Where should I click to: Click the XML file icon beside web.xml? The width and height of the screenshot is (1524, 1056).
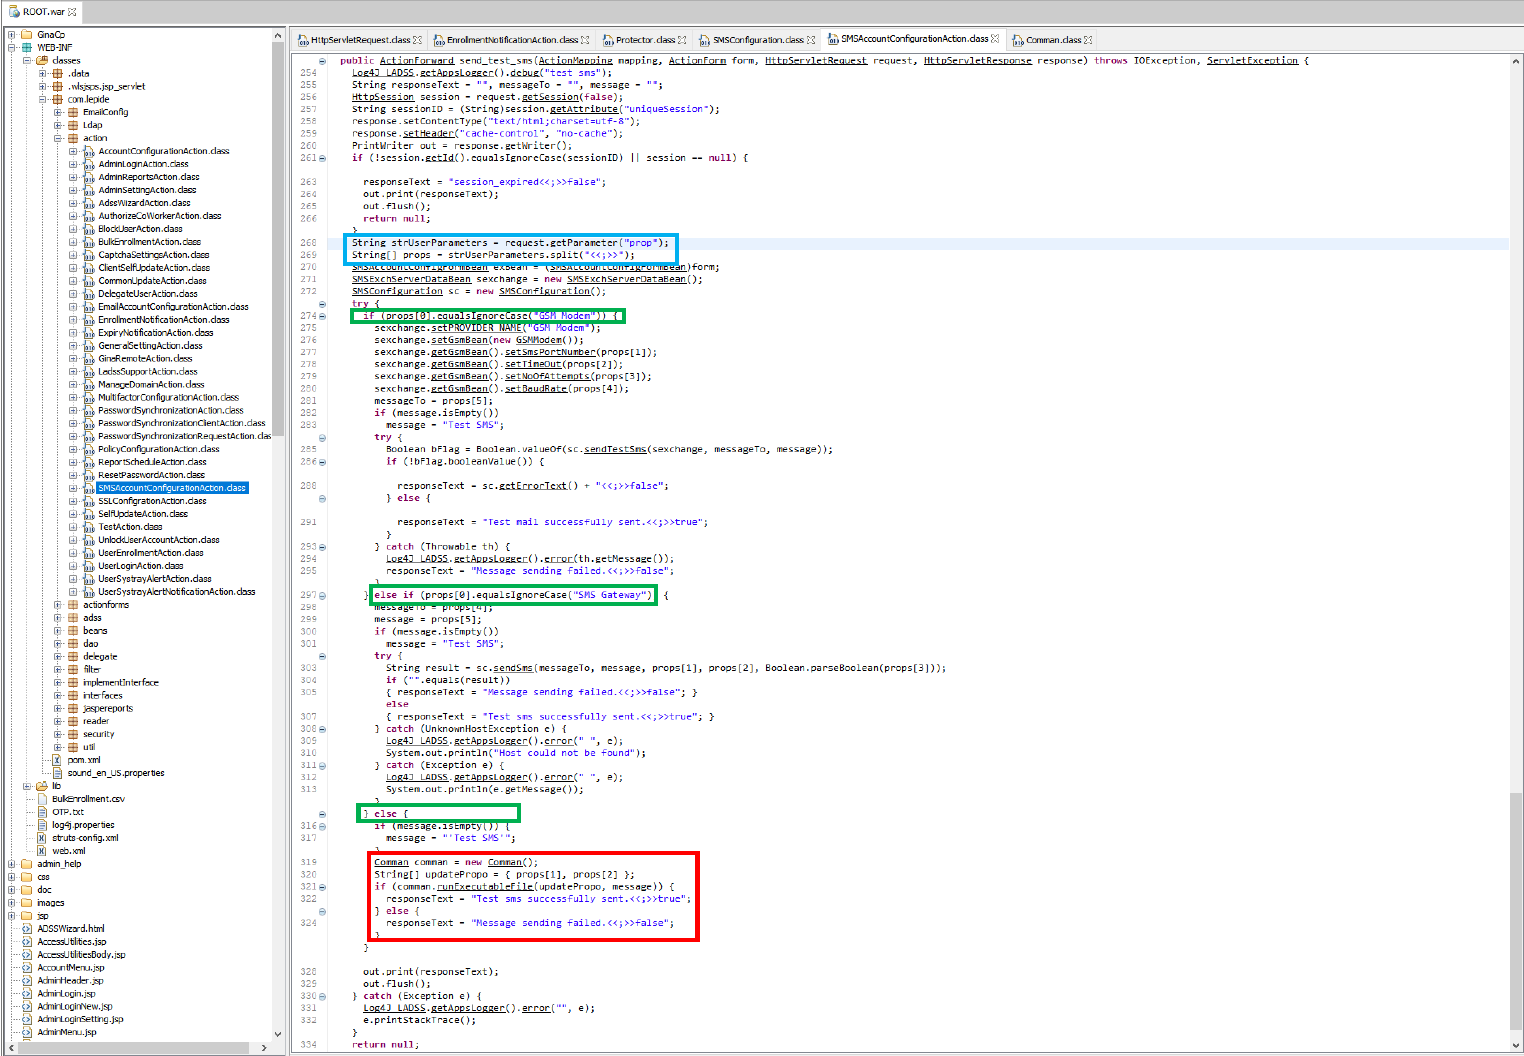tap(42, 851)
